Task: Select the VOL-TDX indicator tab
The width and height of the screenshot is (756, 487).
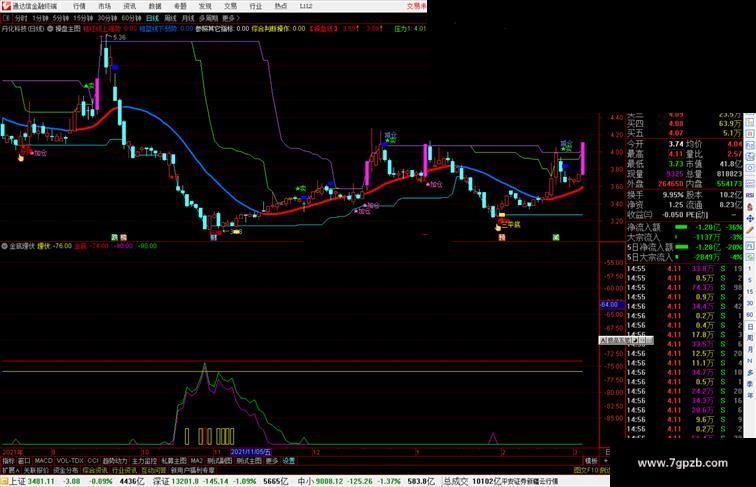Action: coord(70,461)
